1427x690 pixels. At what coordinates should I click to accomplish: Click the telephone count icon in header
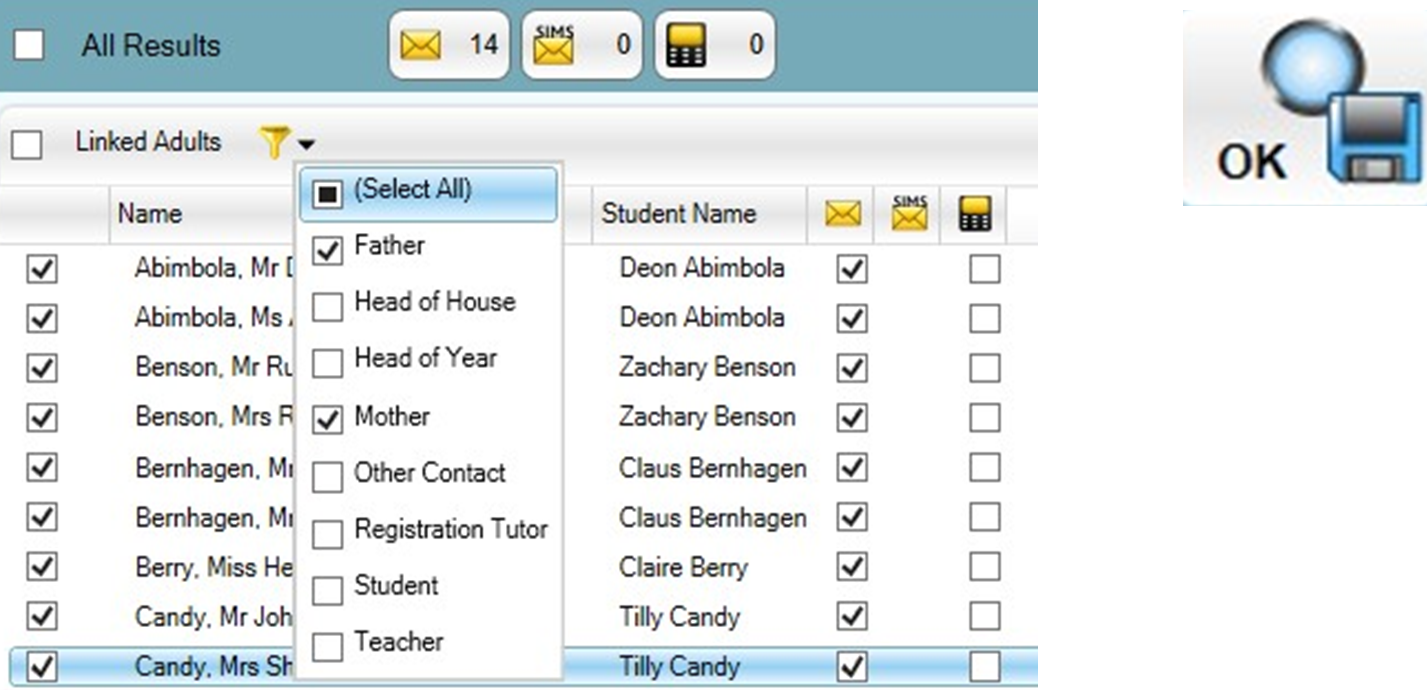pyautogui.click(x=687, y=45)
